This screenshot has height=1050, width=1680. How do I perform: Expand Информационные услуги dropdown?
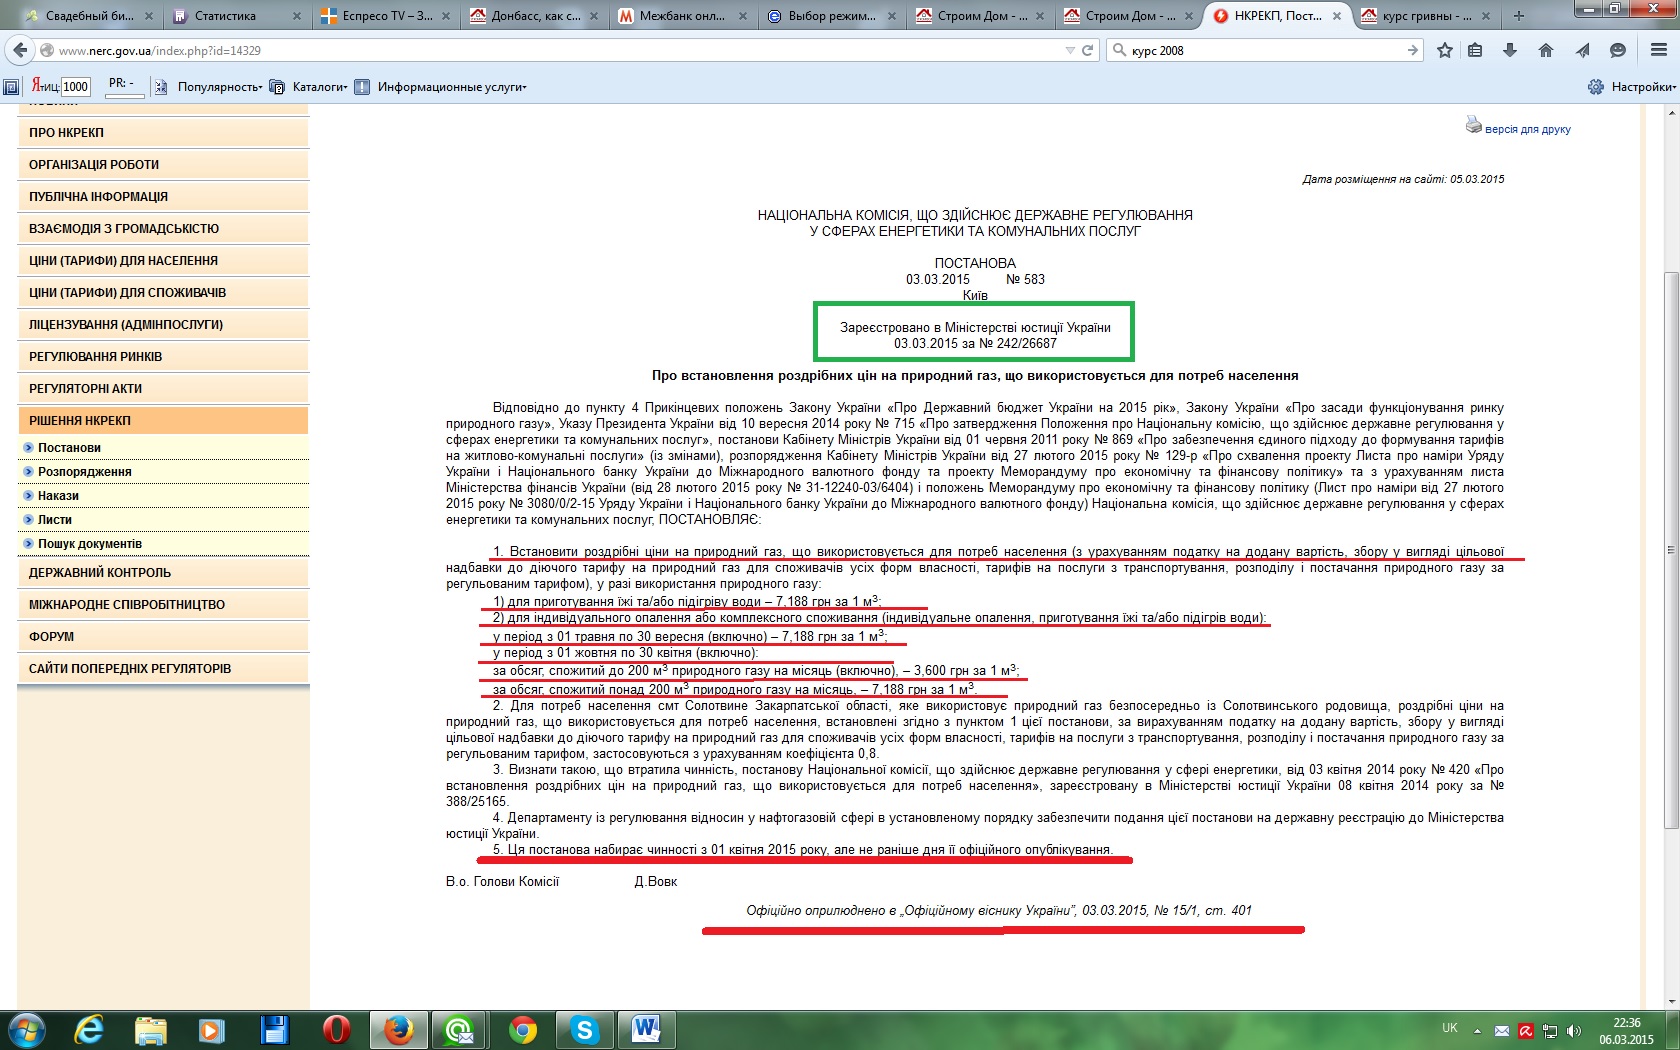[452, 87]
